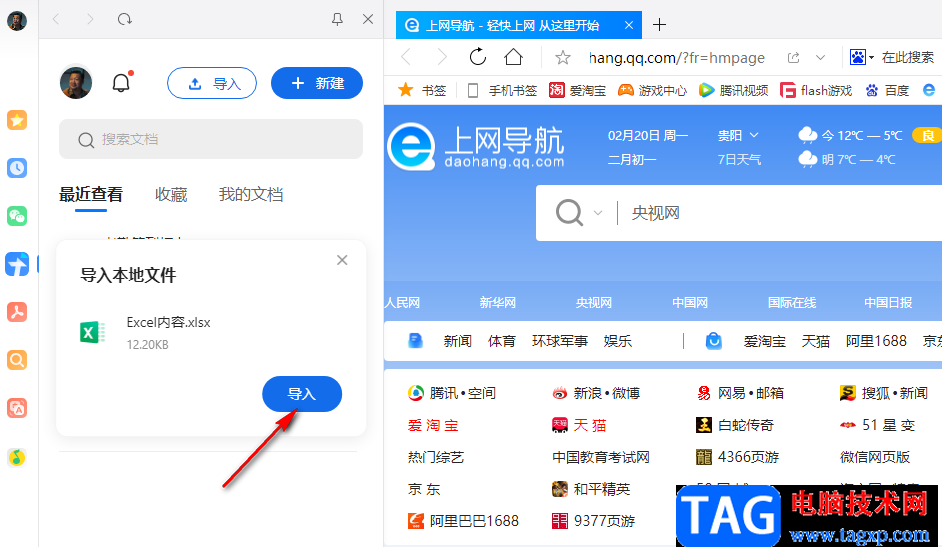Open the 爱淘宝 bookmark in bookmarks bar
Screen dimensions: 942x547
click(x=577, y=90)
